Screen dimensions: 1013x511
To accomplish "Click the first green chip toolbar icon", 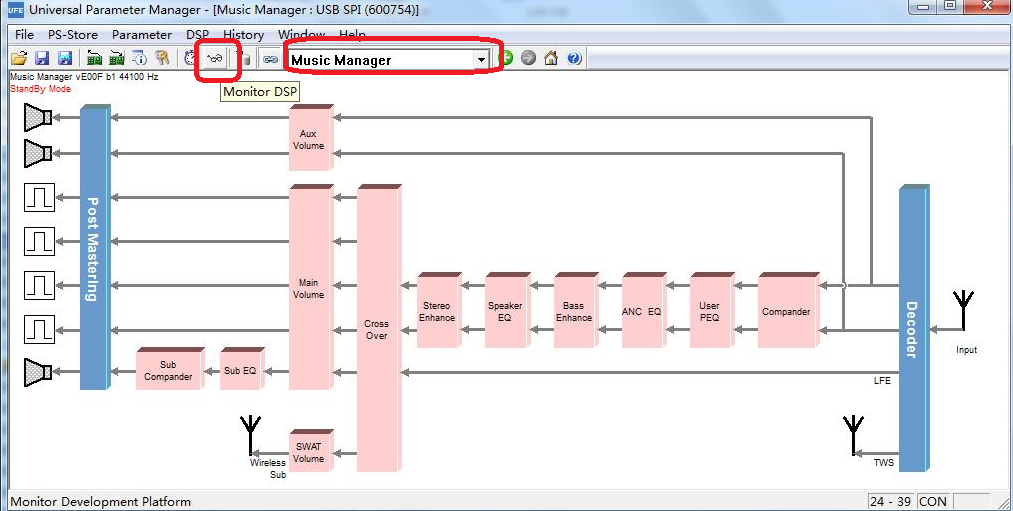I will tap(94, 59).
